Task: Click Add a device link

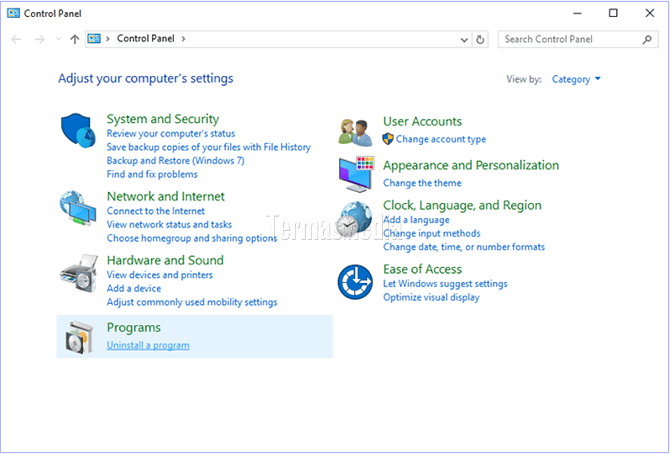Action: [134, 289]
